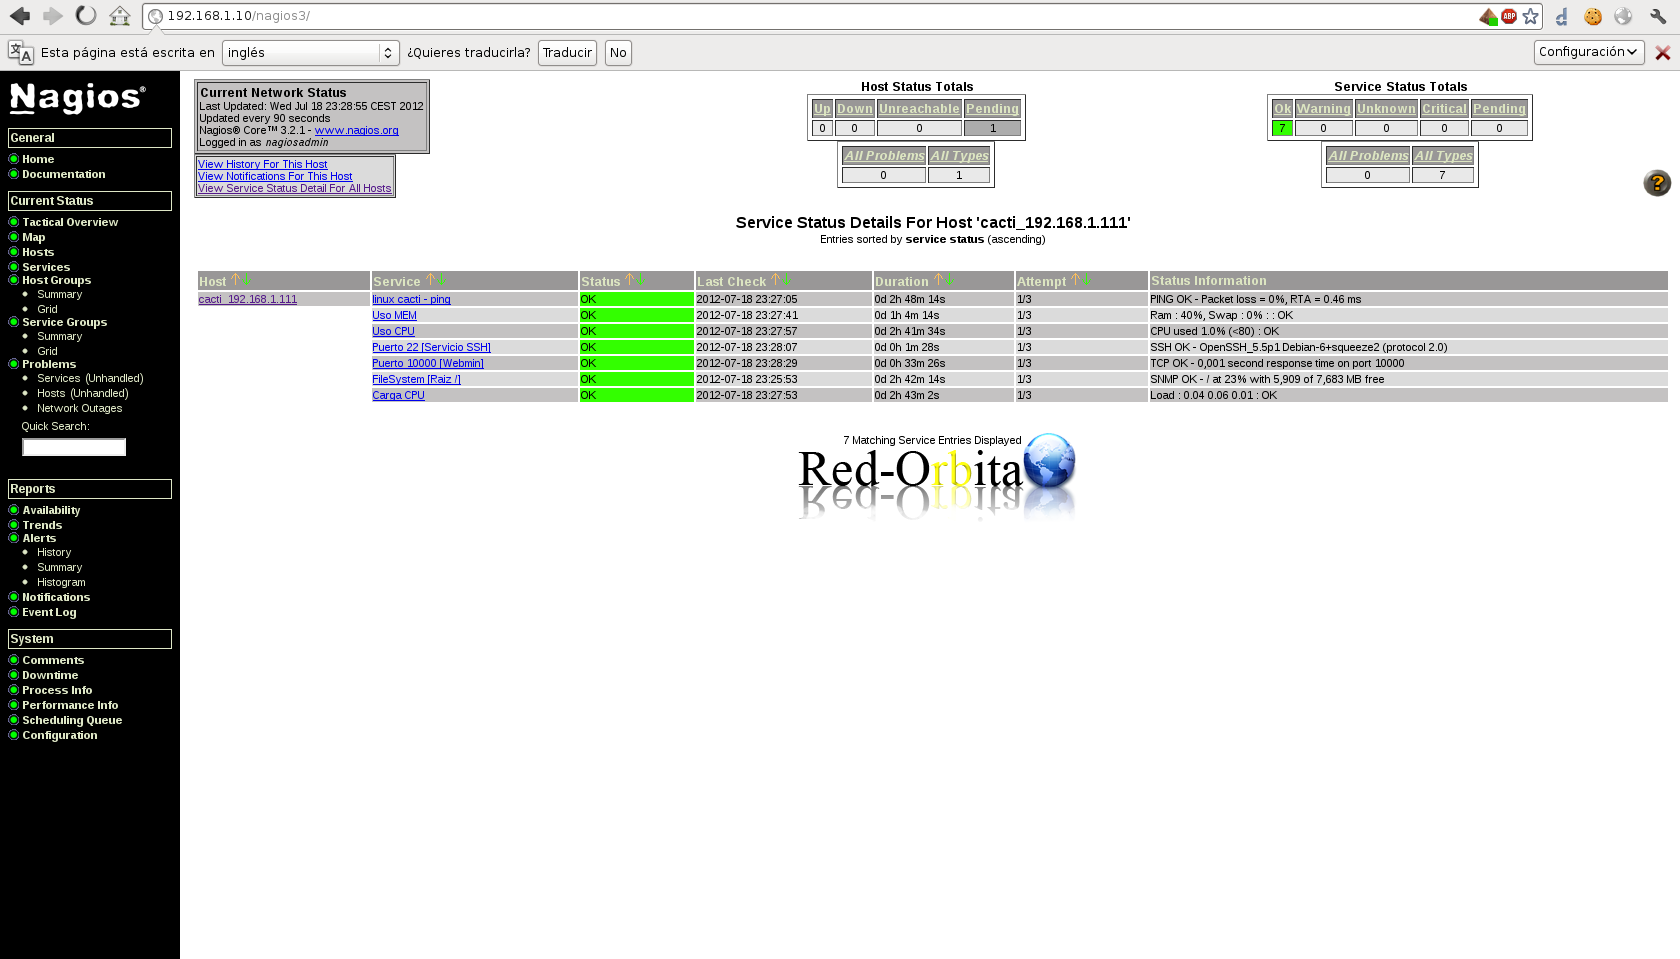Click the Adblock Plus ABP icon

(x=1509, y=16)
